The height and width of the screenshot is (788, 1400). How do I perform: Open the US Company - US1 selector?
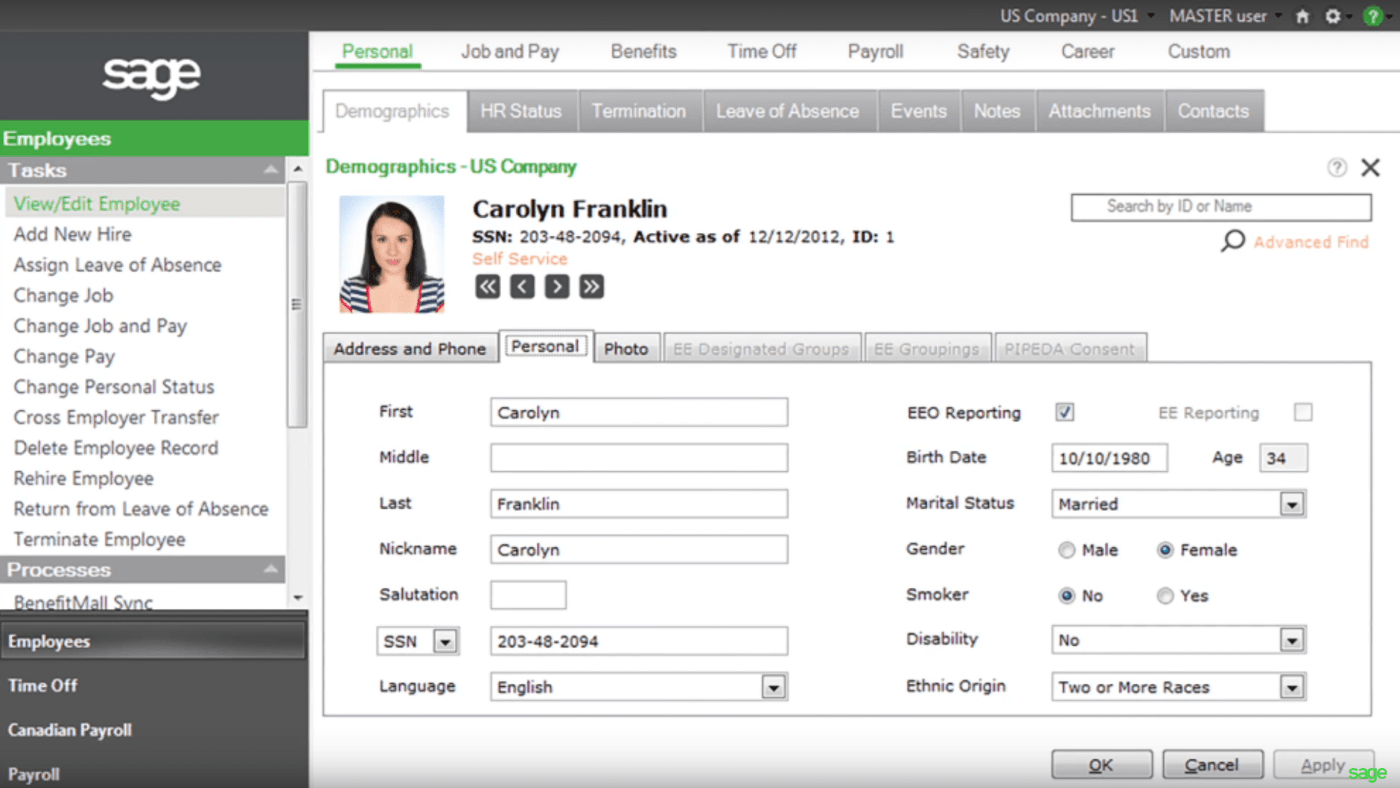[x=1077, y=16]
